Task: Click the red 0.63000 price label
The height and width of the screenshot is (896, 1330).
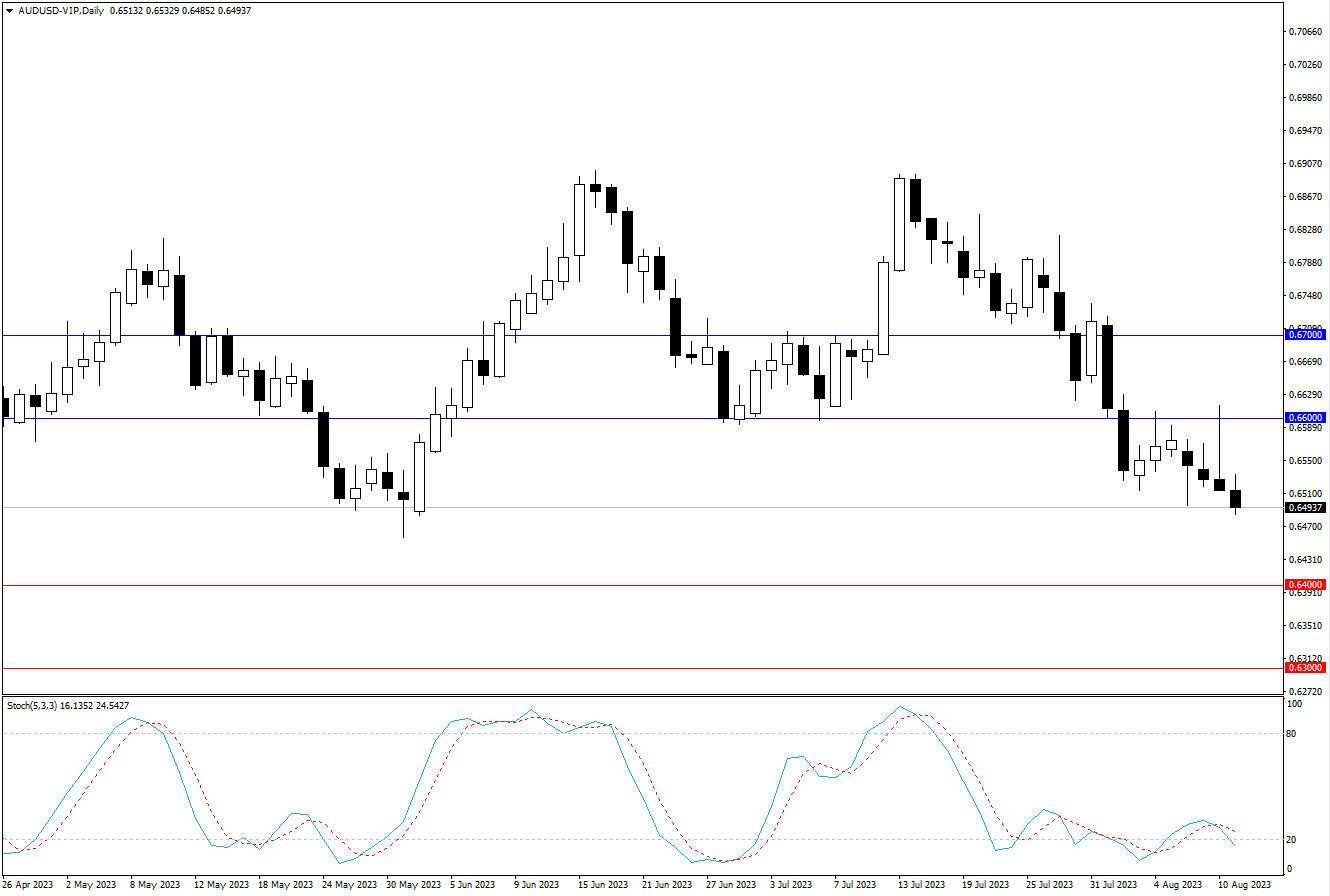Action: (1306, 667)
